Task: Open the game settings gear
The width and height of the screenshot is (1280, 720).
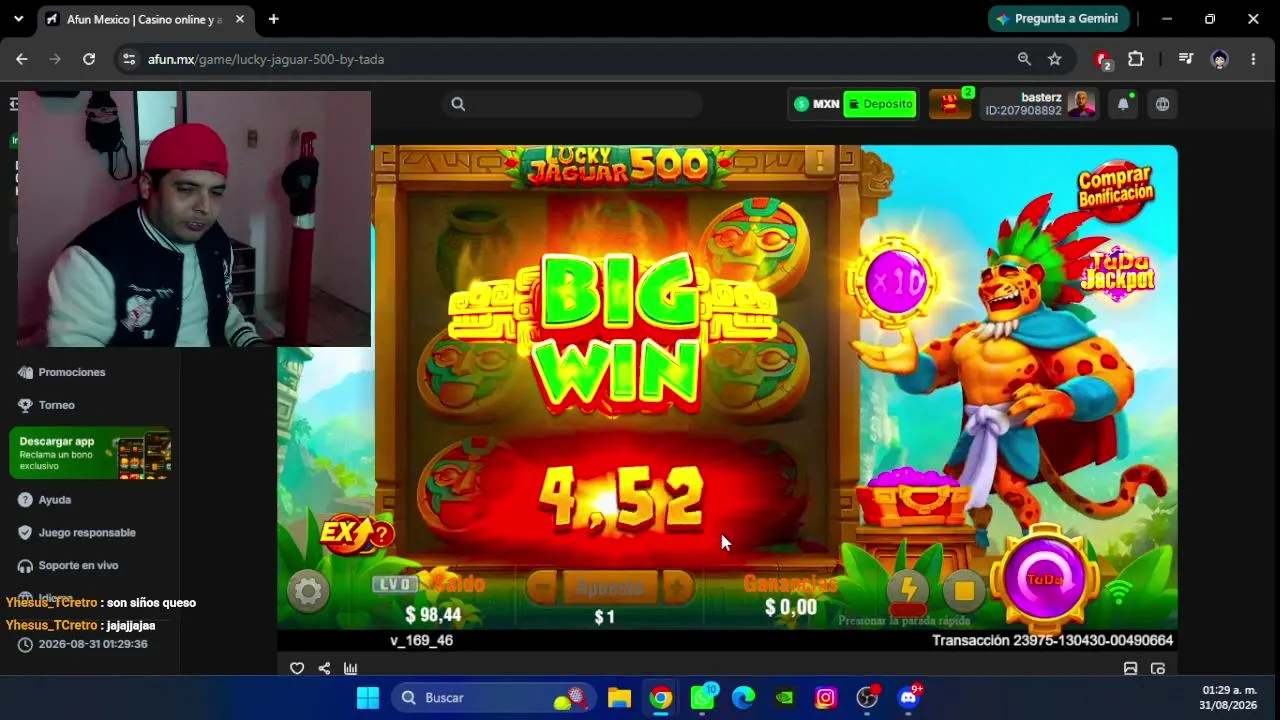Action: (308, 592)
